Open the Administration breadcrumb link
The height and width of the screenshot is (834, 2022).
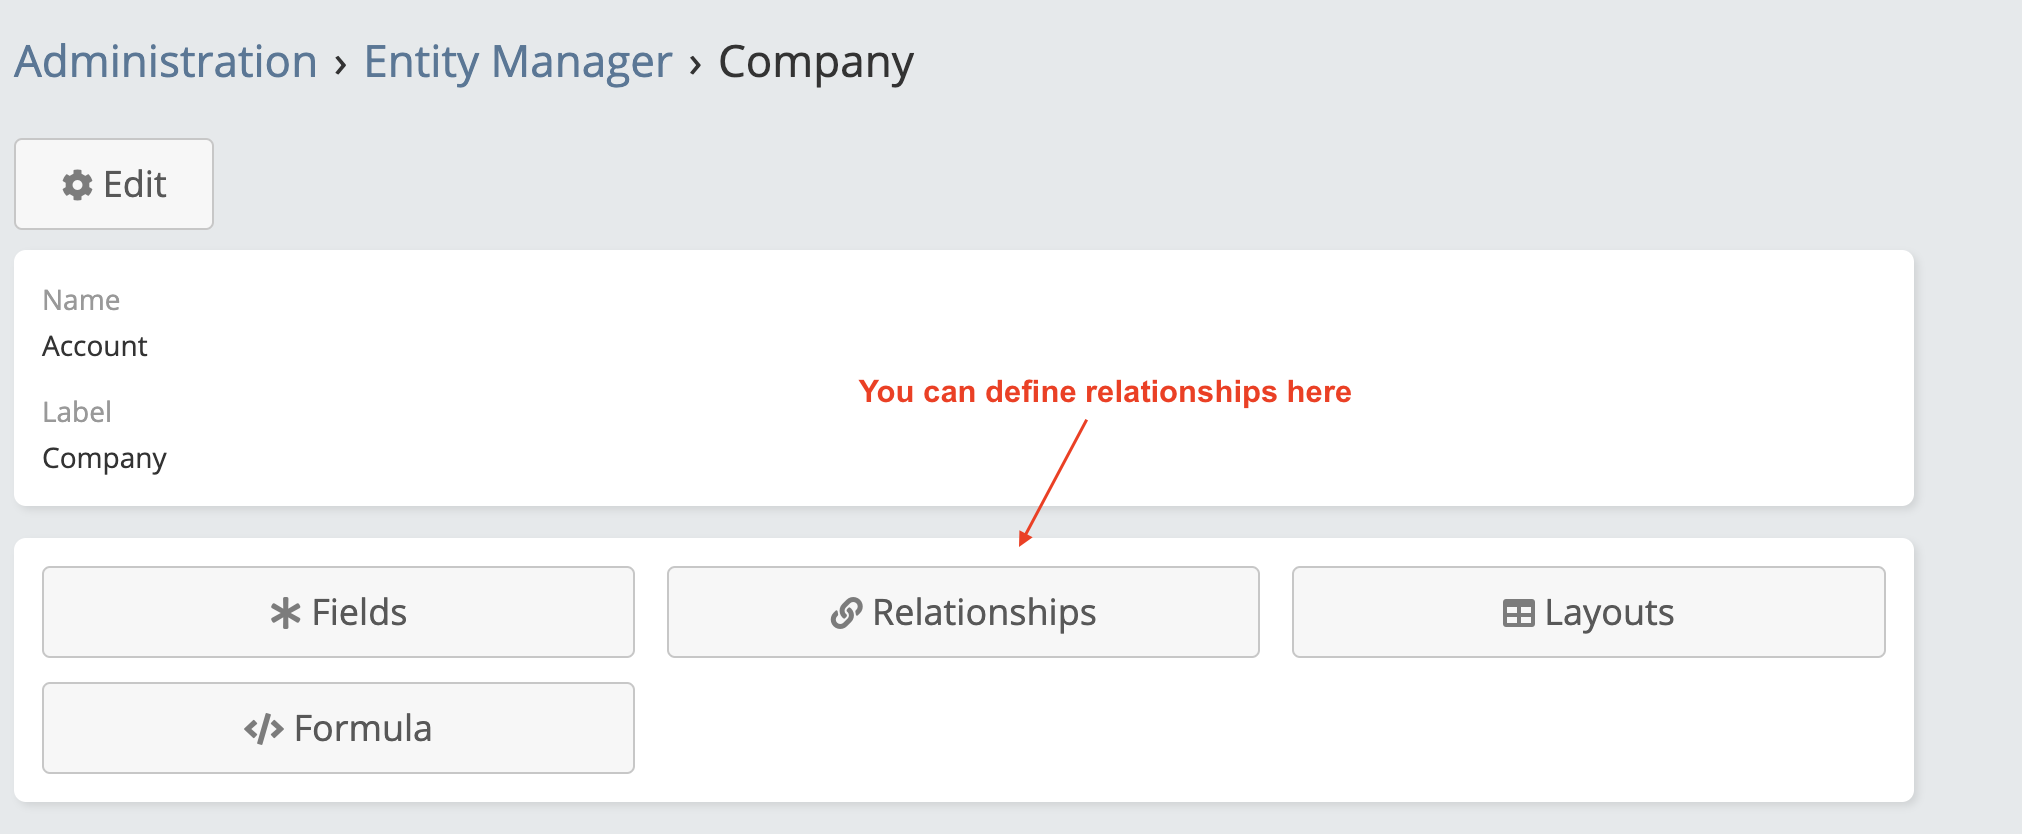tap(165, 62)
